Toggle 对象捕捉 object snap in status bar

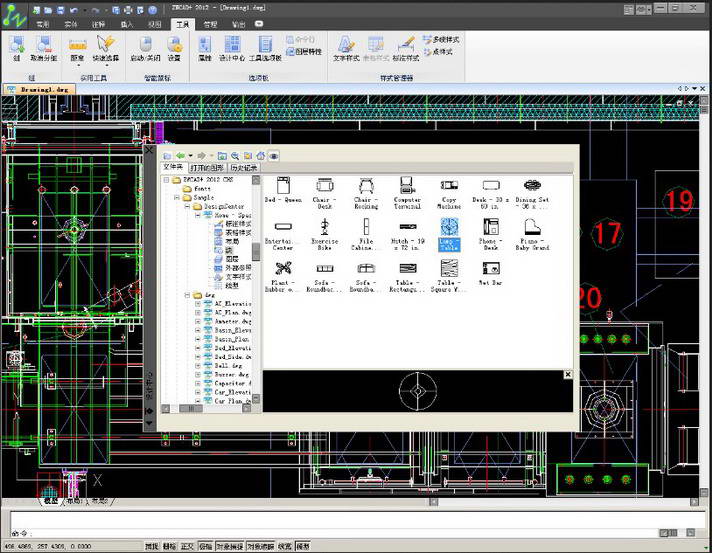click(228, 547)
